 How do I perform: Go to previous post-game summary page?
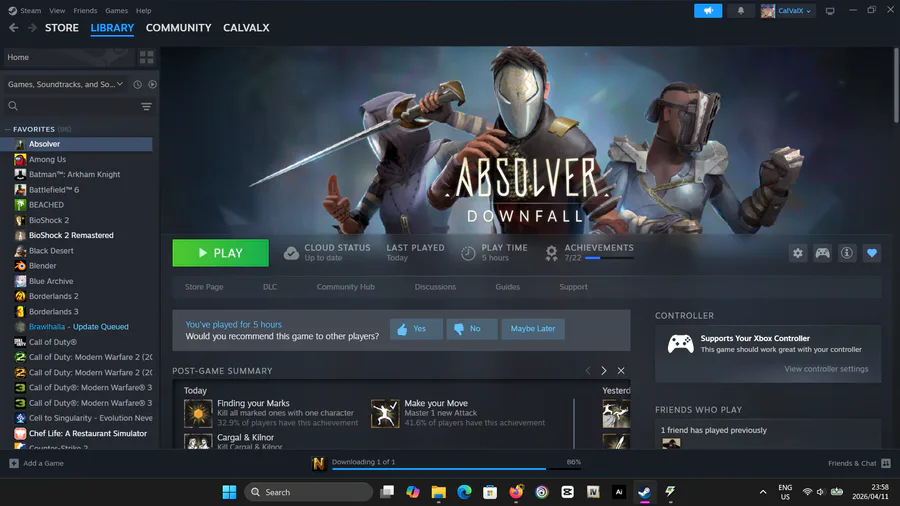pyautogui.click(x=587, y=371)
